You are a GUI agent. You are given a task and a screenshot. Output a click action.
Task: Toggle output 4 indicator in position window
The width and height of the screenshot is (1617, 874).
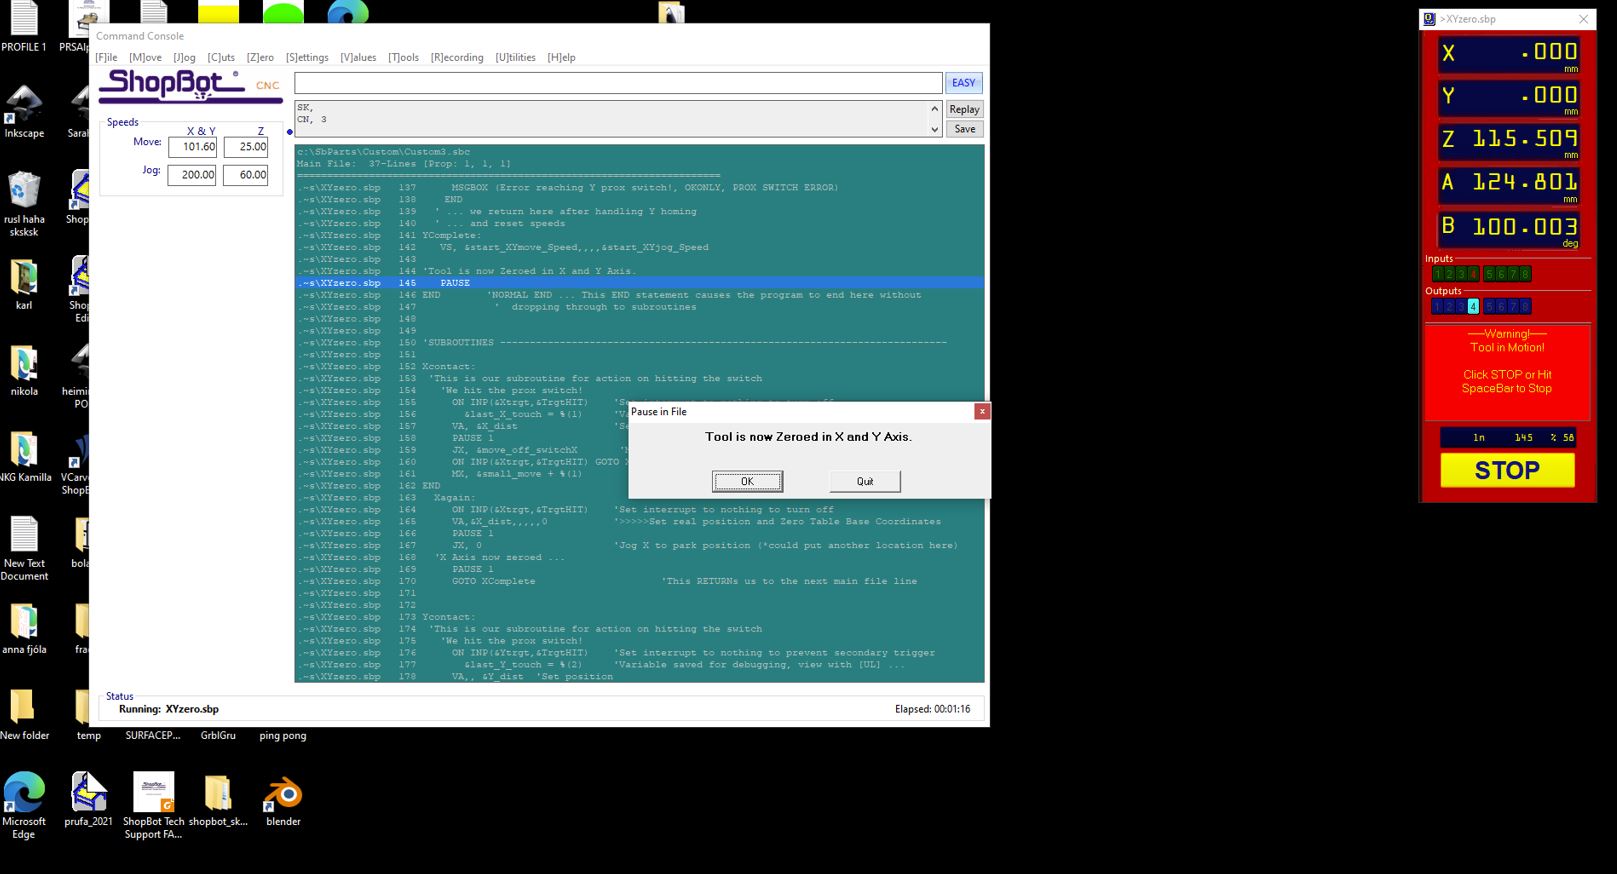point(1473,307)
